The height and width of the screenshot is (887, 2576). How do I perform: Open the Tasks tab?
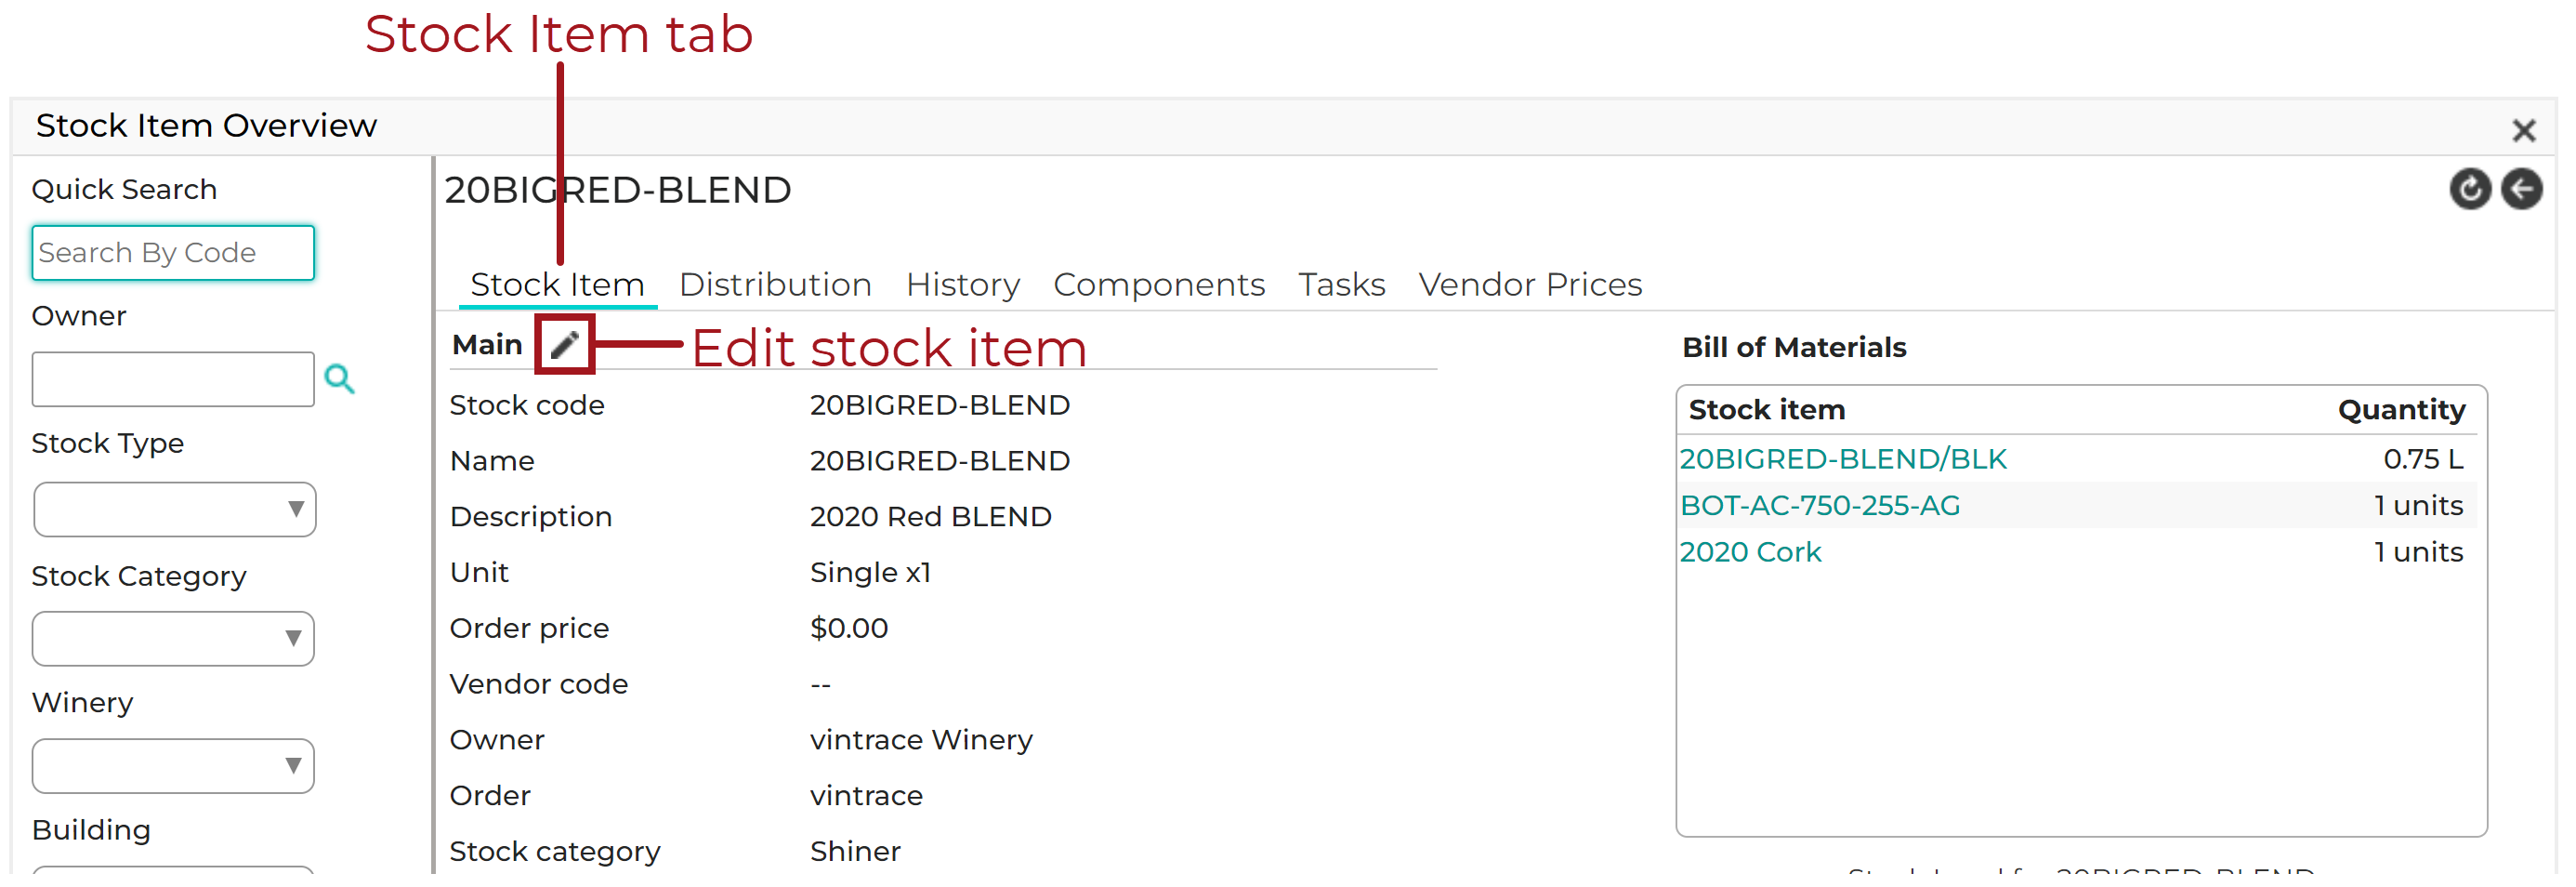pos(1341,284)
